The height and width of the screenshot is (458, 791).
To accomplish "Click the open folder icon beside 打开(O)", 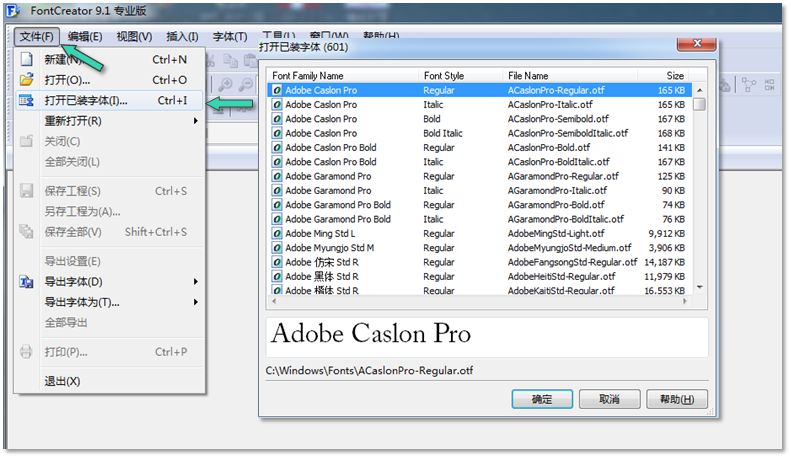I will [x=26, y=80].
